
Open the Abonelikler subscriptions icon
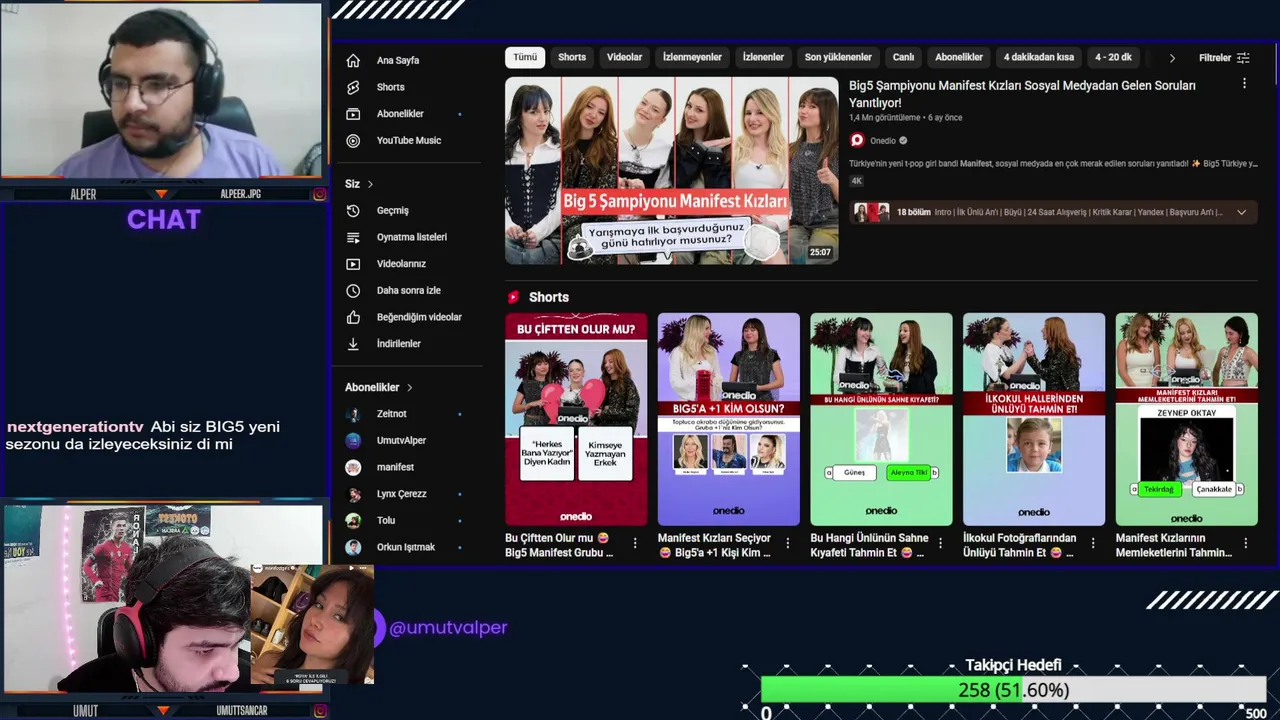pyautogui.click(x=353, y=114)
